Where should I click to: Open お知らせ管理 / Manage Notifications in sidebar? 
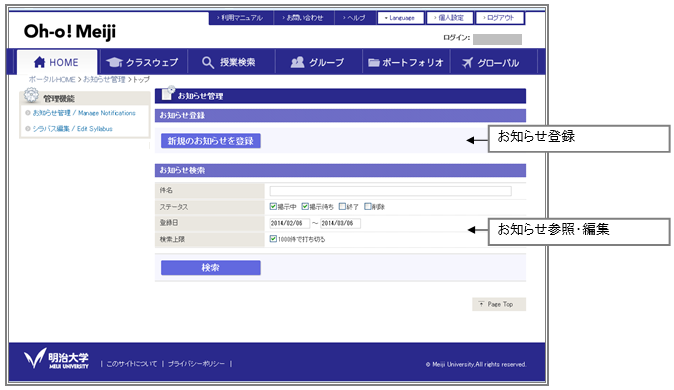(x=84, y=113)
